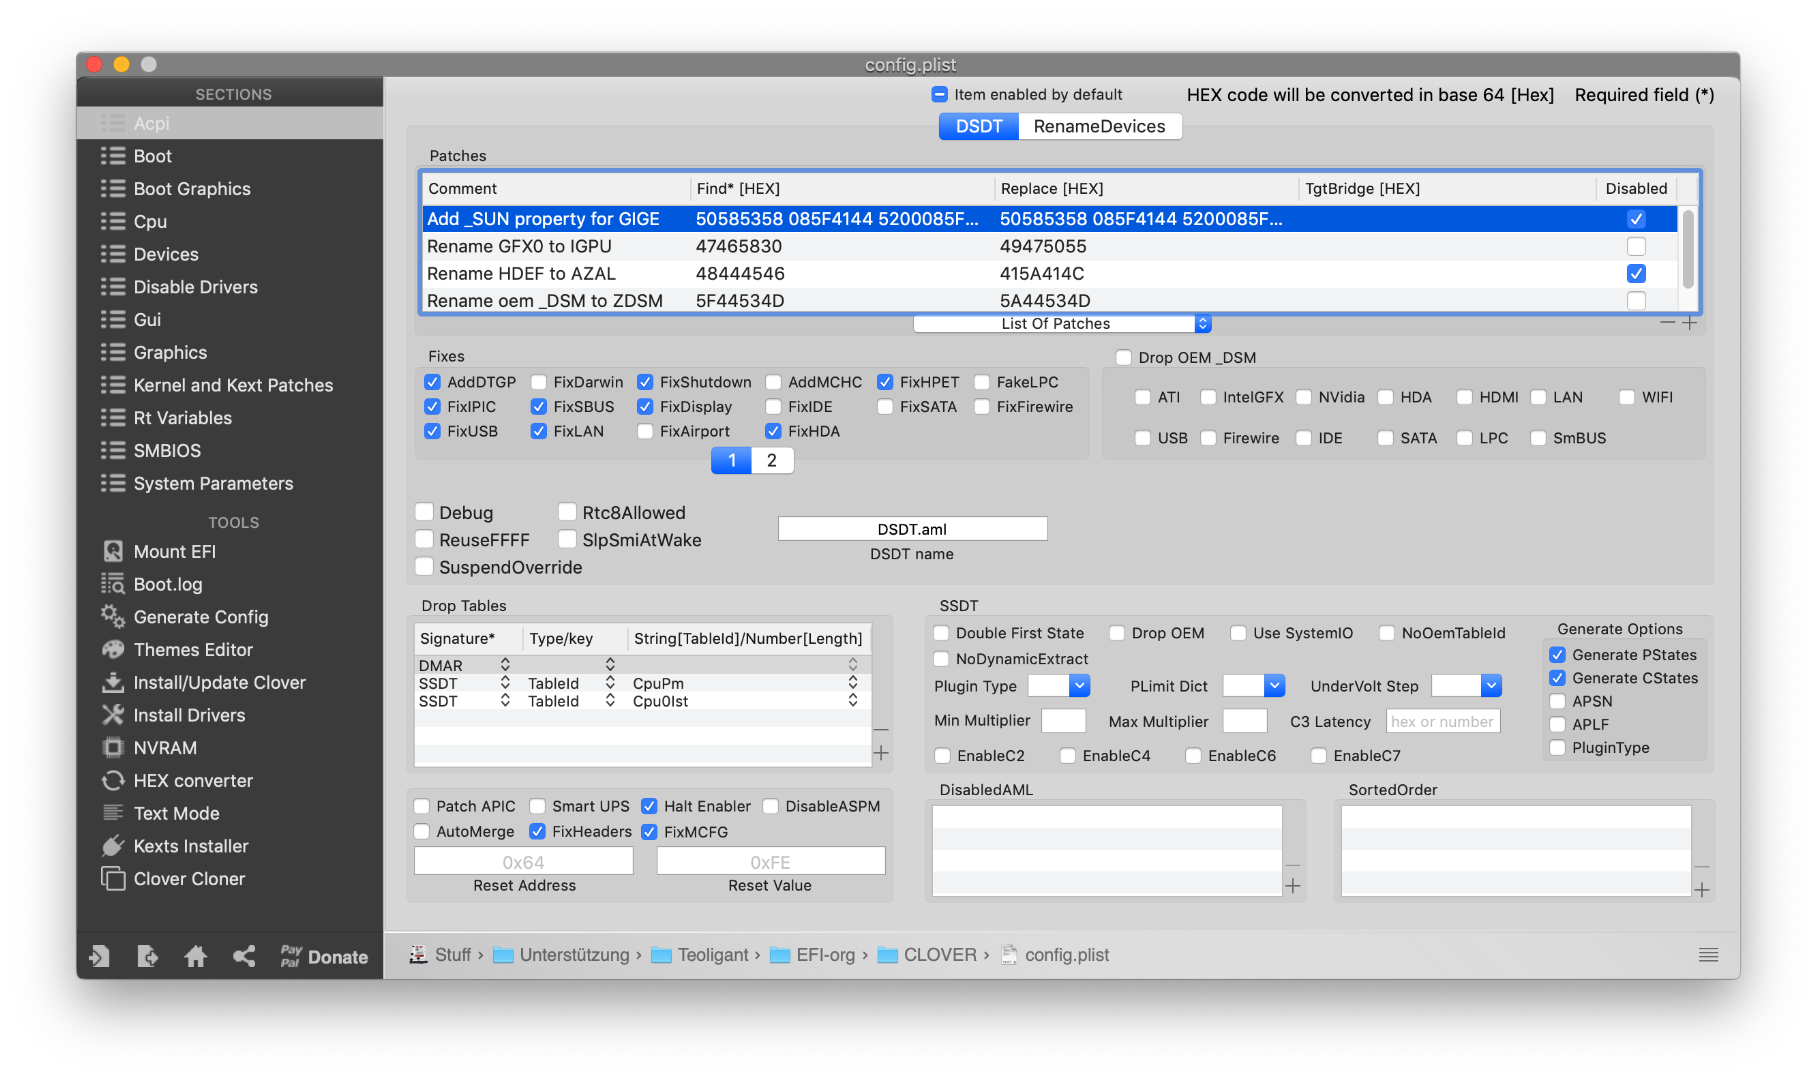Image resolution: width=1816 pixels, height=1080 pixels.
Task: Open the CpuPm string stepper
Action: 853,683
